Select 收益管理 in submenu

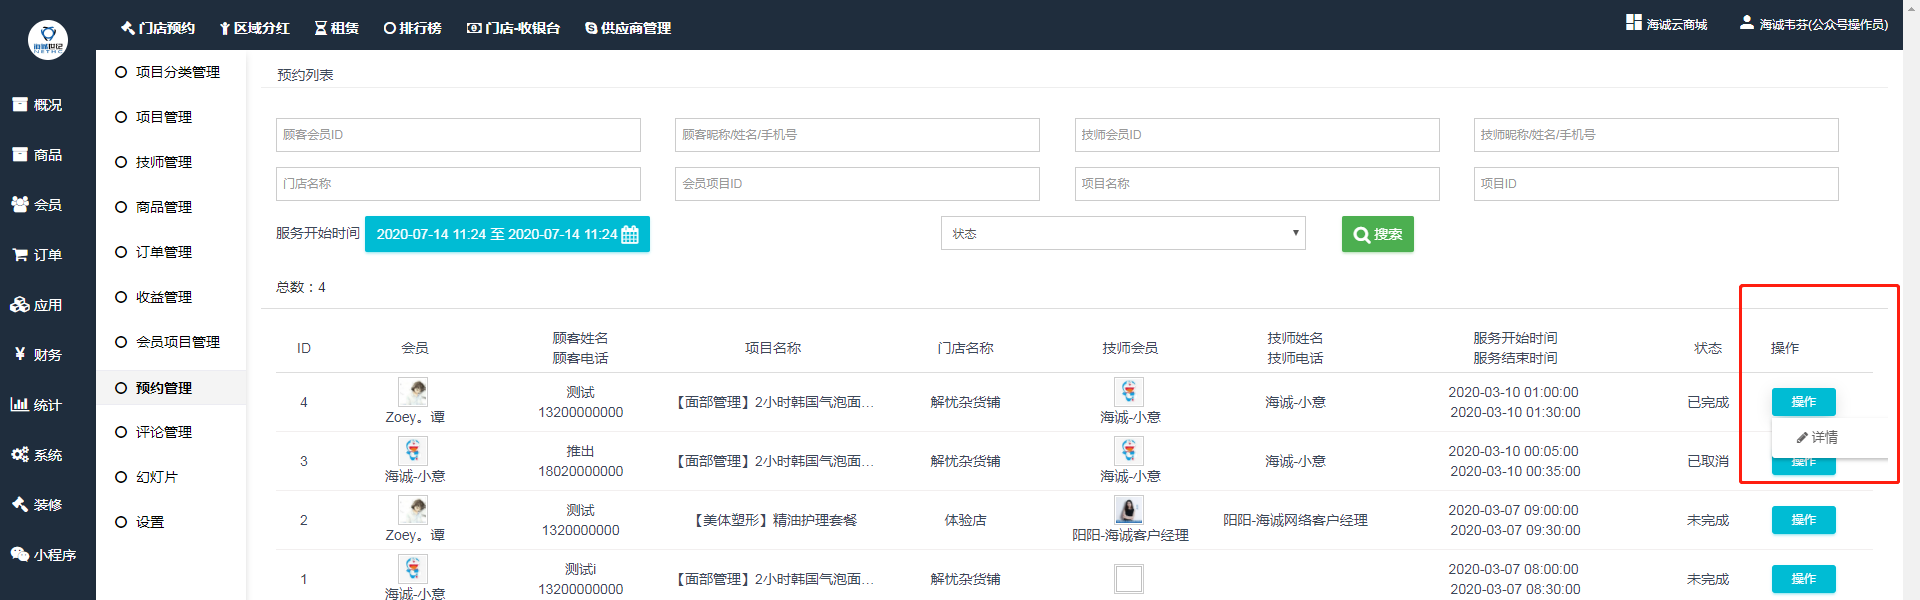tap(154, 297)
